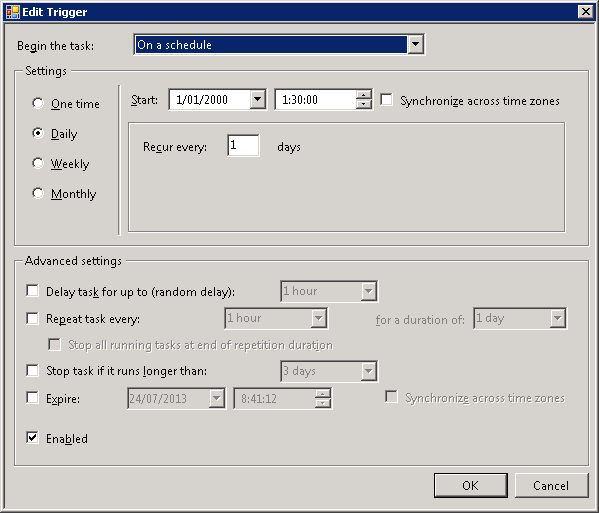Enable Delay task for up to checkbox
Viewport: 599px width, 513px height.
[x=32, y=291]
